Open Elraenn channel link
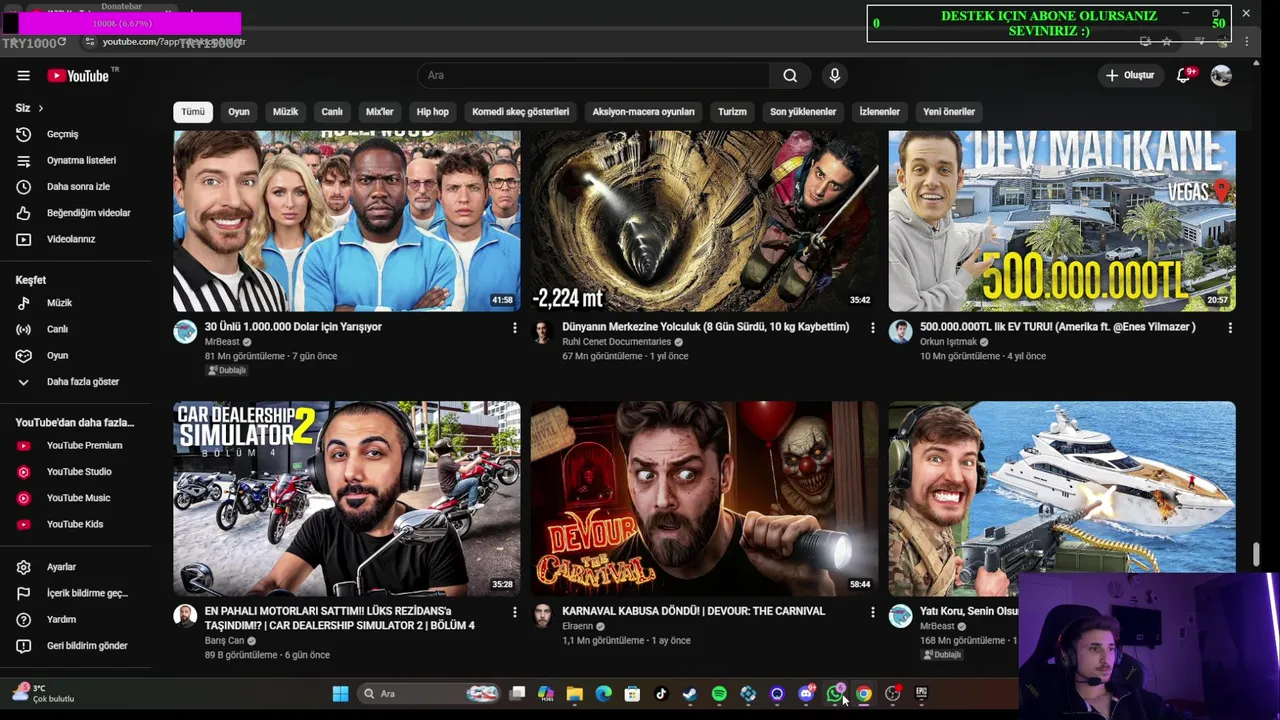Viewport: 1280px width, 720px height. [x=578, y=626]
